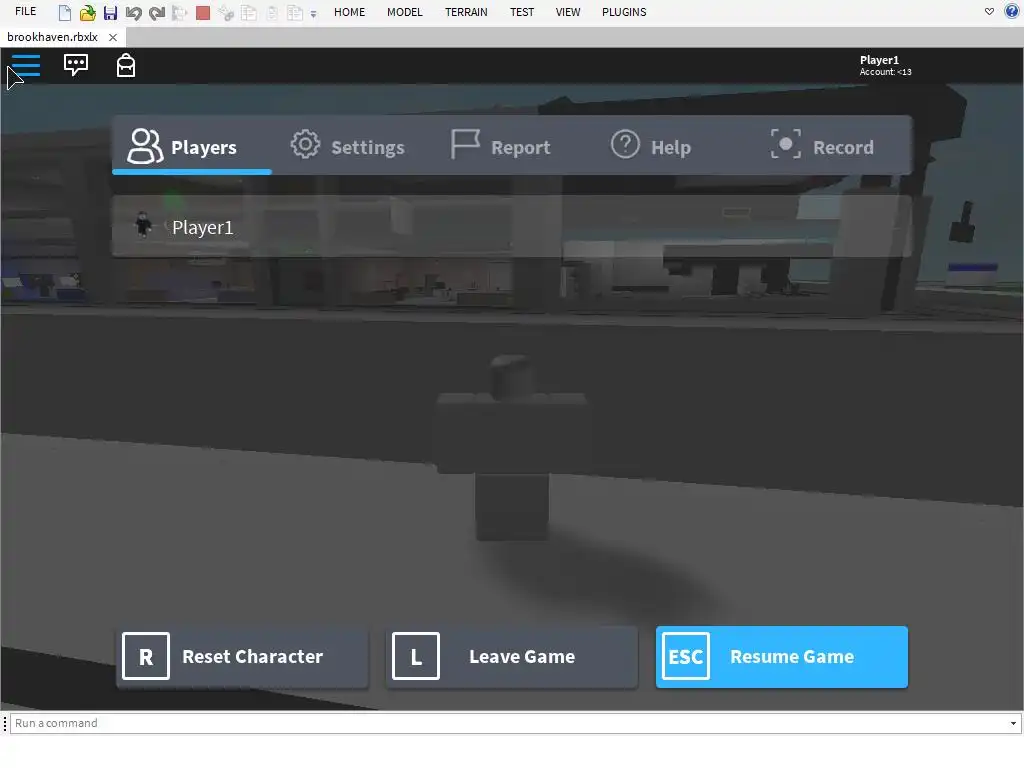
Task: Click the L key badge
Action: 416,656
